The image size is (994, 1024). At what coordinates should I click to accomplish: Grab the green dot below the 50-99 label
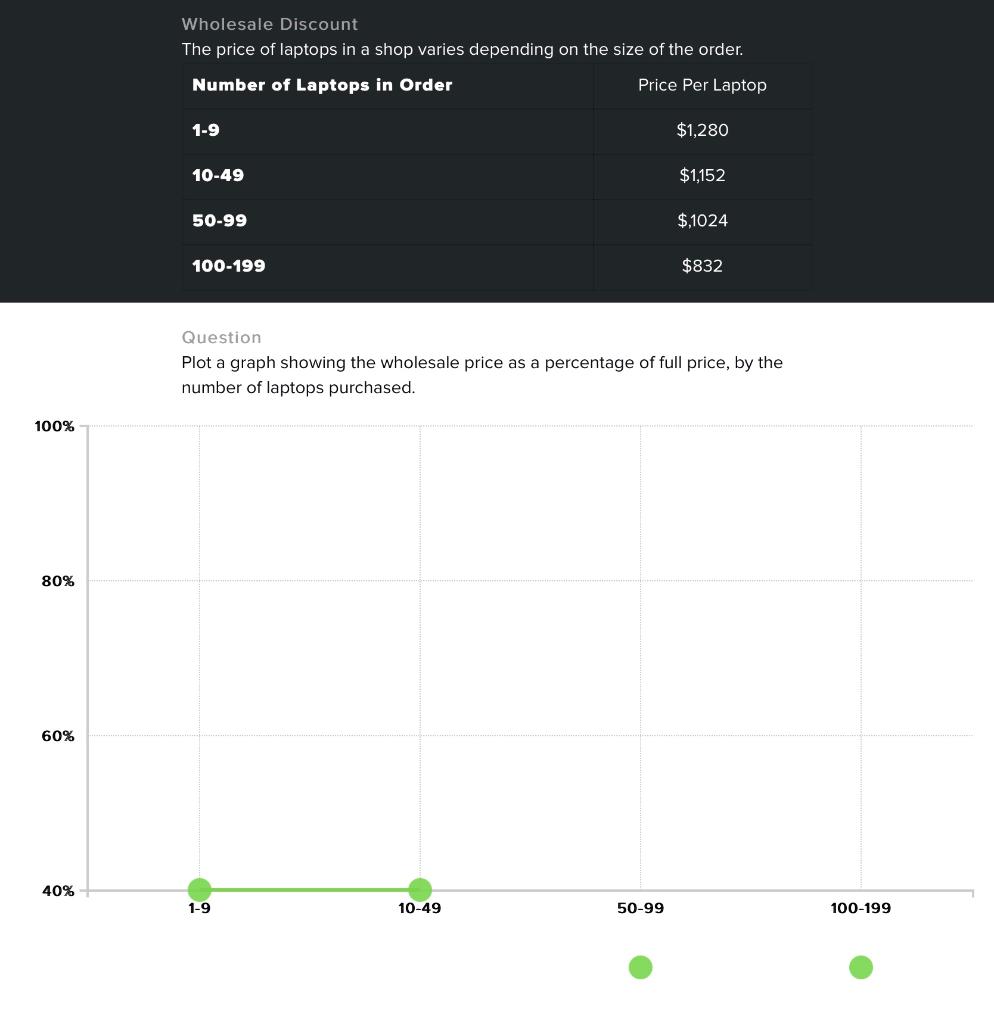click(640, 967)
